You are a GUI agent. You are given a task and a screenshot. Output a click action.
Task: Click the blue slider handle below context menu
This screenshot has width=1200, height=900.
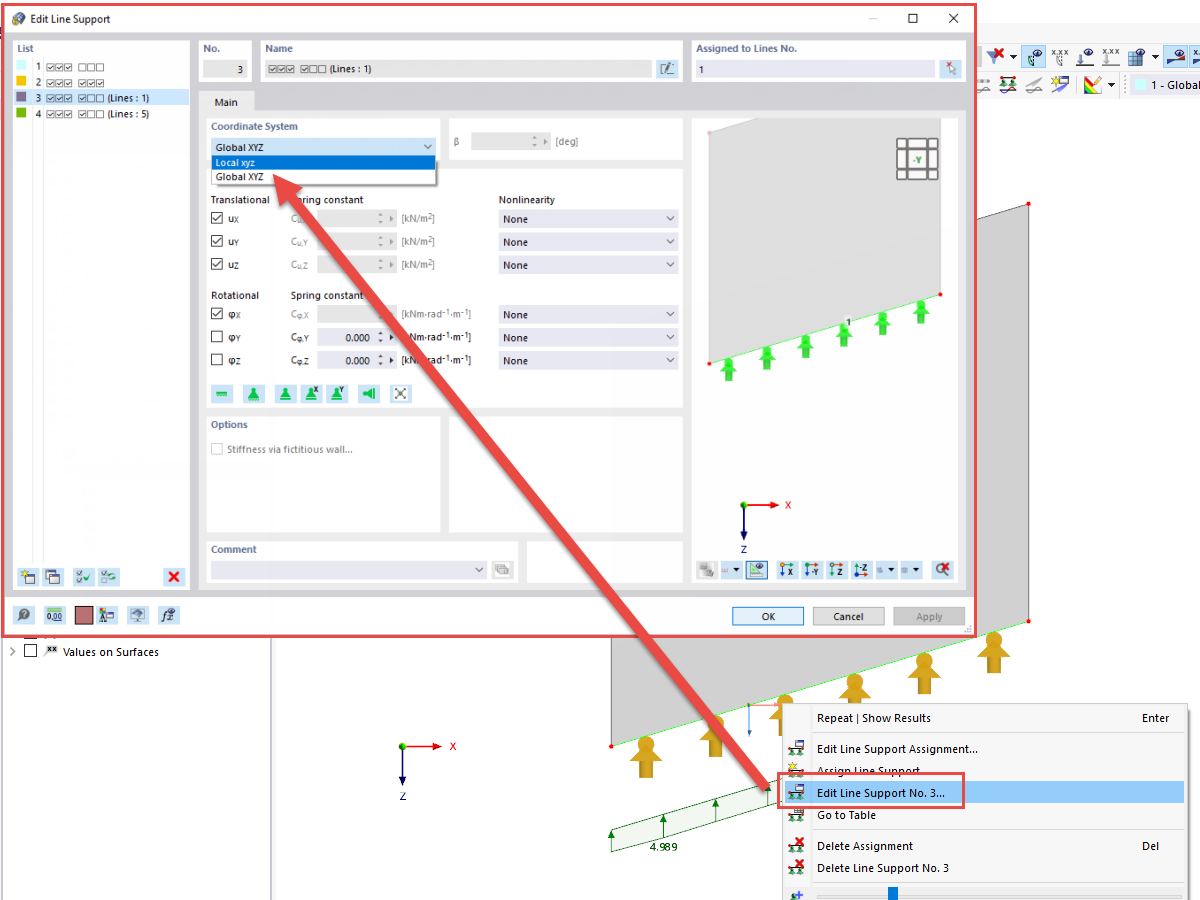tap(893, 894)
